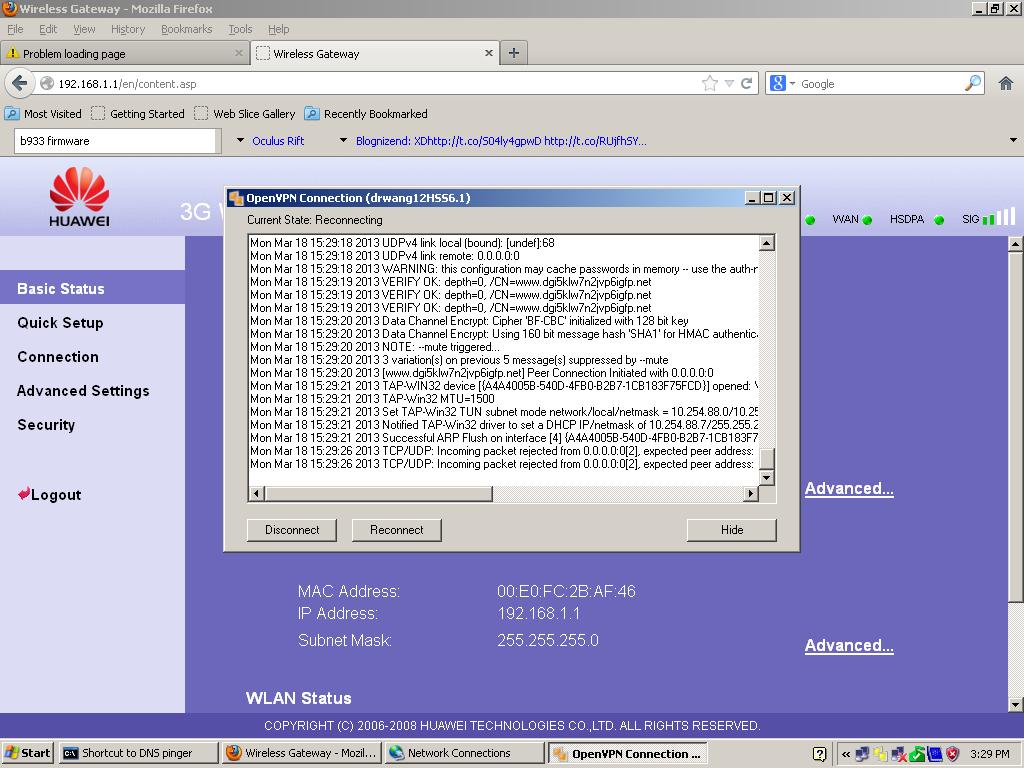1024x768 pixels.
Task: Click Disconnect button in OpenVPN dialog
Action: click(292, 530)
